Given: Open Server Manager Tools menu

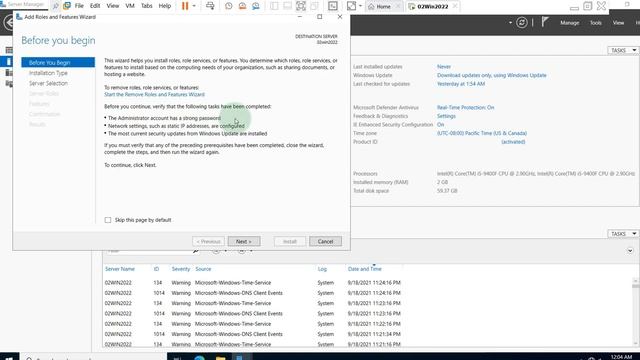Looking at the screenshot, I should click(596, 23).
